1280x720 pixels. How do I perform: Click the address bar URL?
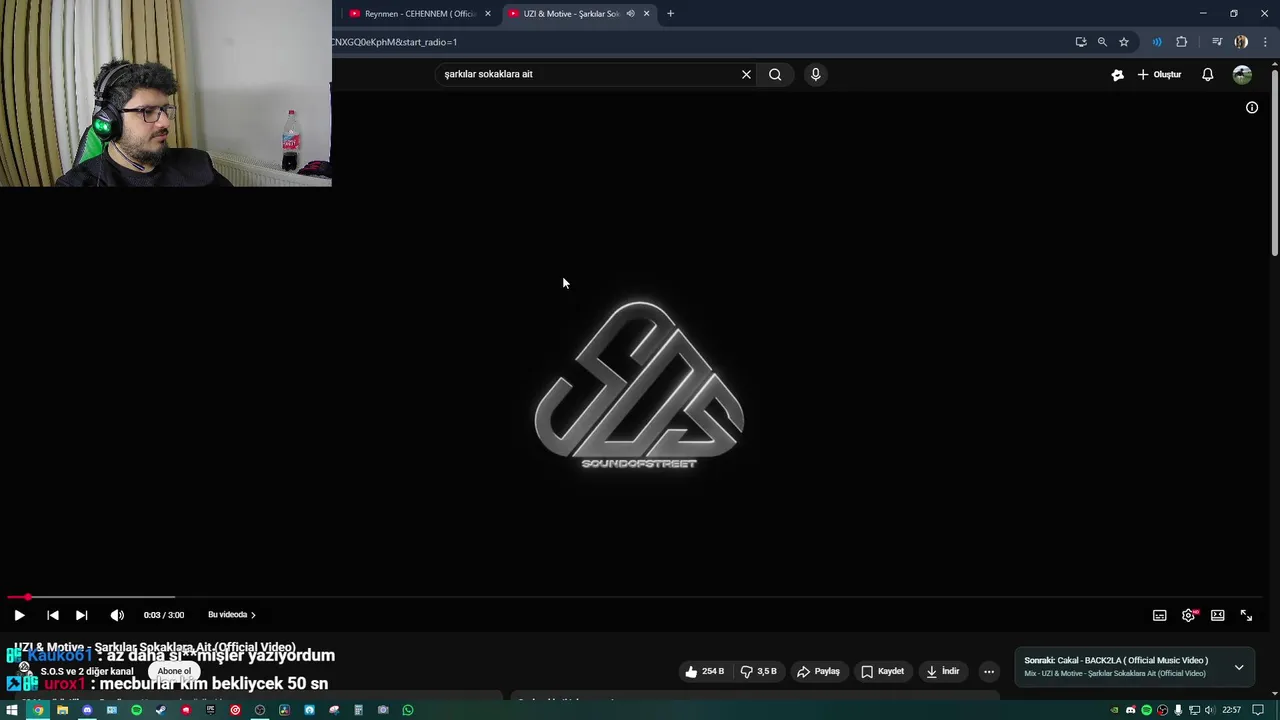pos(394,42)
